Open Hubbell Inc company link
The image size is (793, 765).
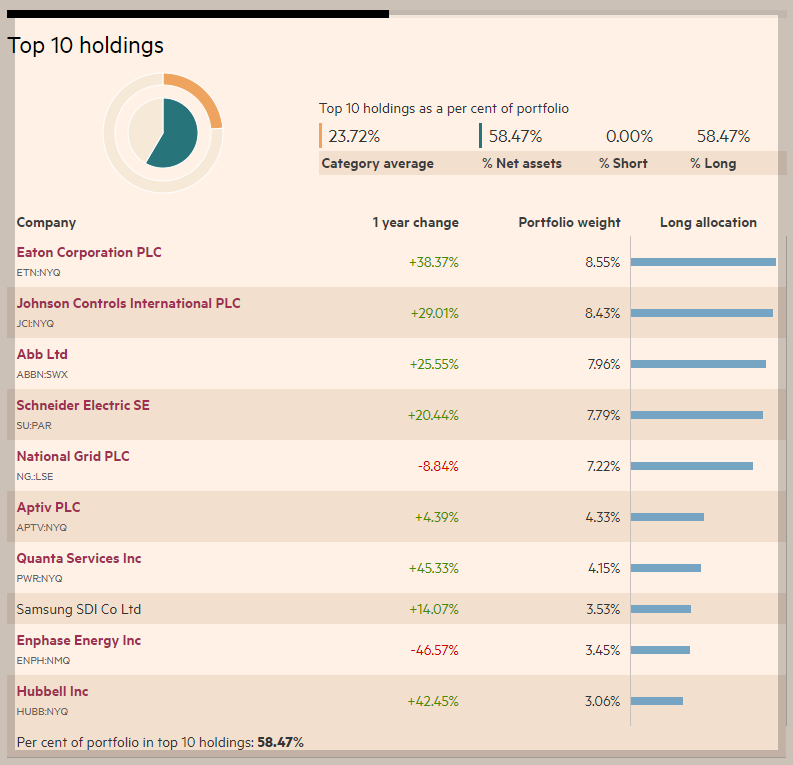pyautogui.click(x=53, y=692)
